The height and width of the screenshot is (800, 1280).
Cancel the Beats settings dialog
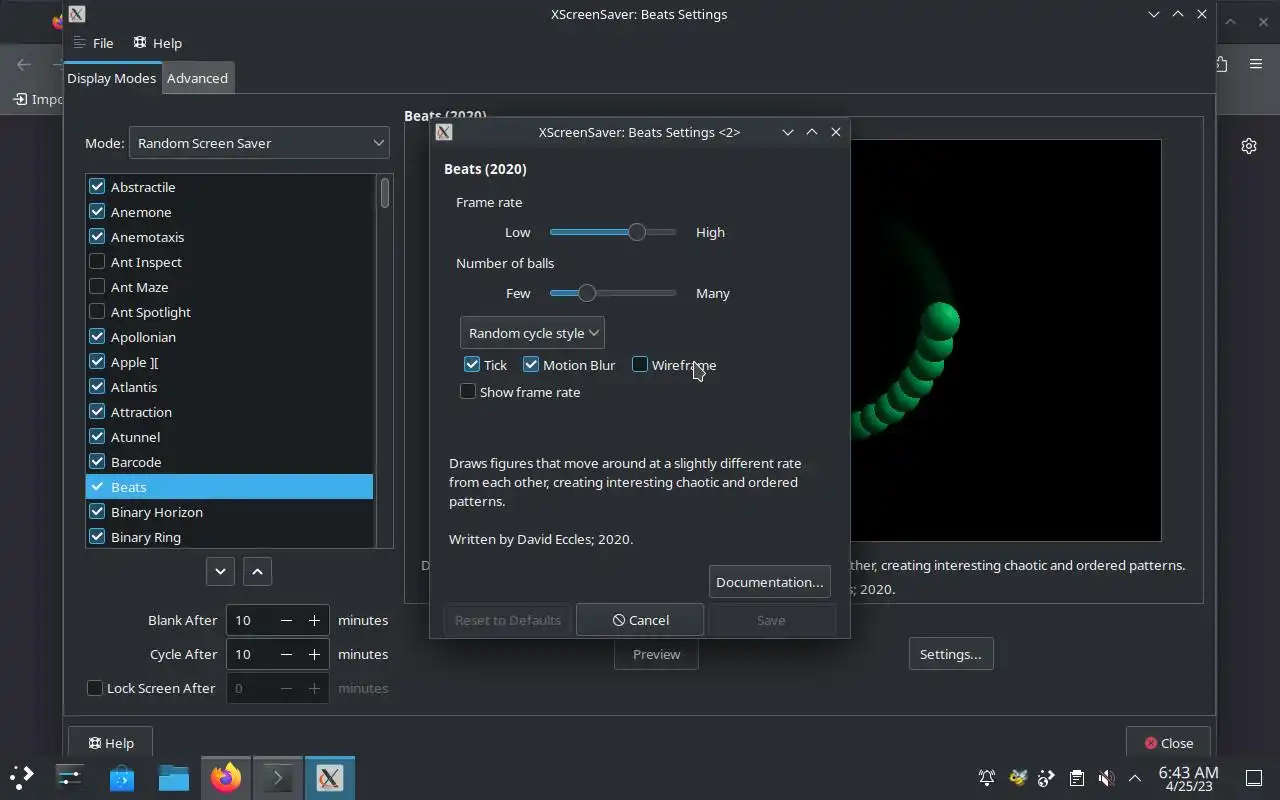coord(640,620)
